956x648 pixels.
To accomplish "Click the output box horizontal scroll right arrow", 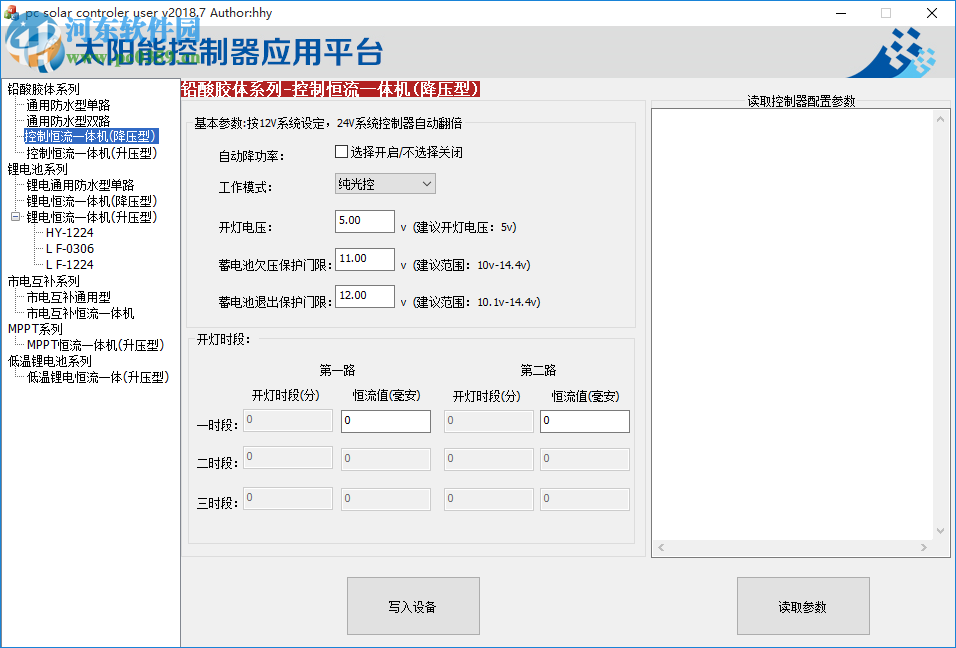I will (x=924, y=547).
